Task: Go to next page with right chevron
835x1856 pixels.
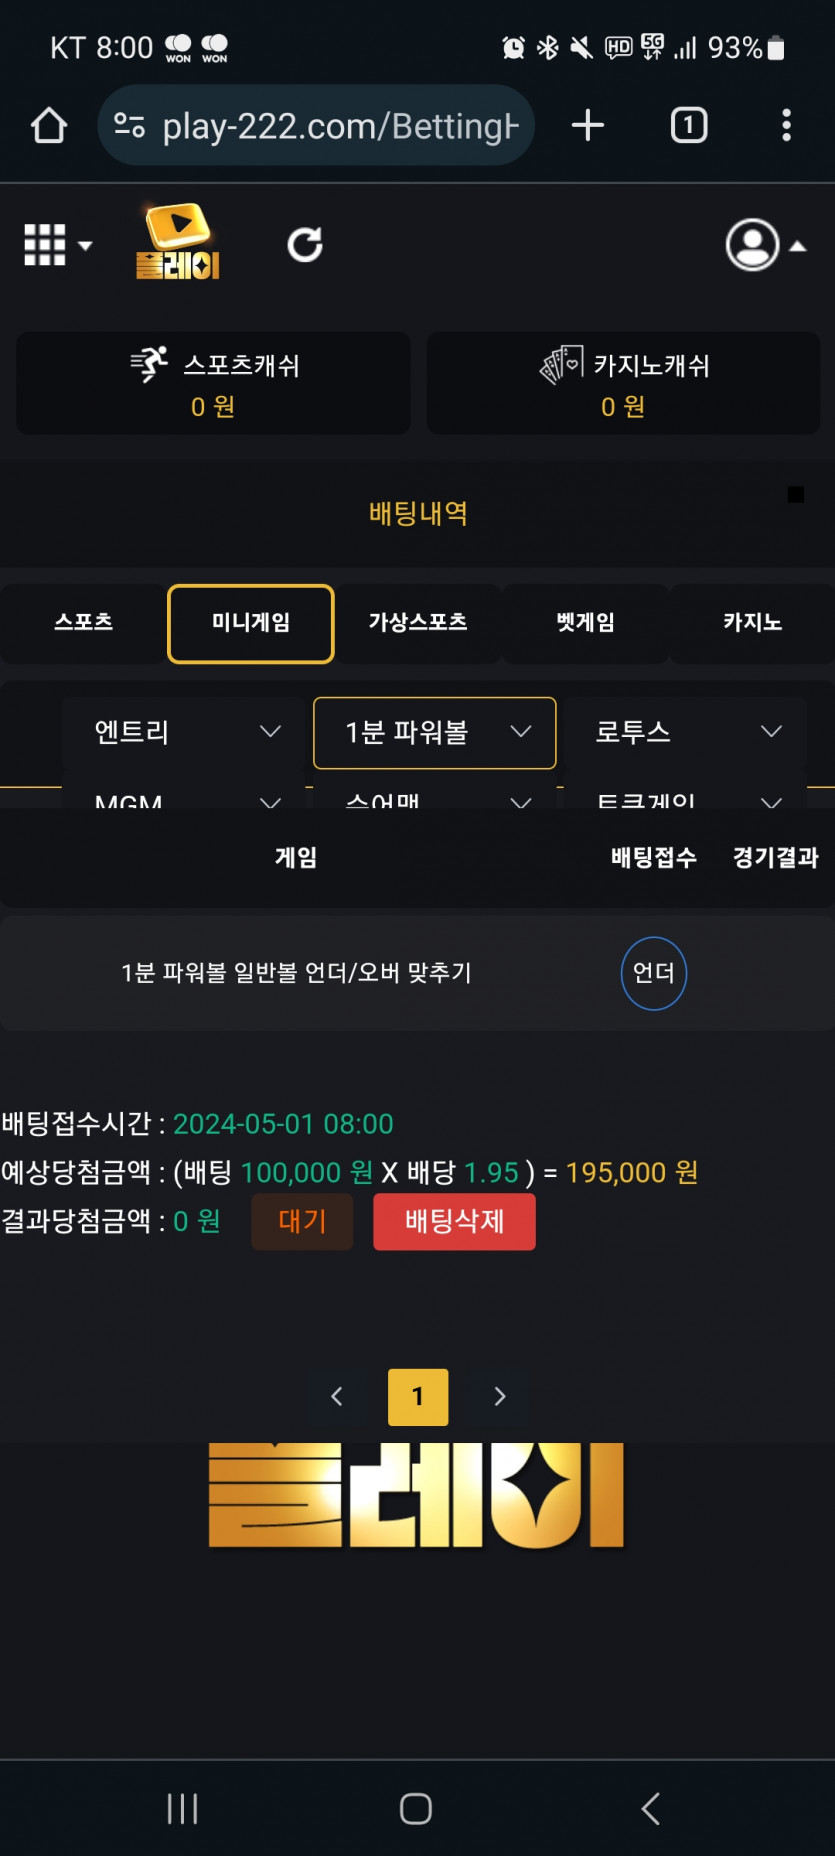Action: [500, 1396]
